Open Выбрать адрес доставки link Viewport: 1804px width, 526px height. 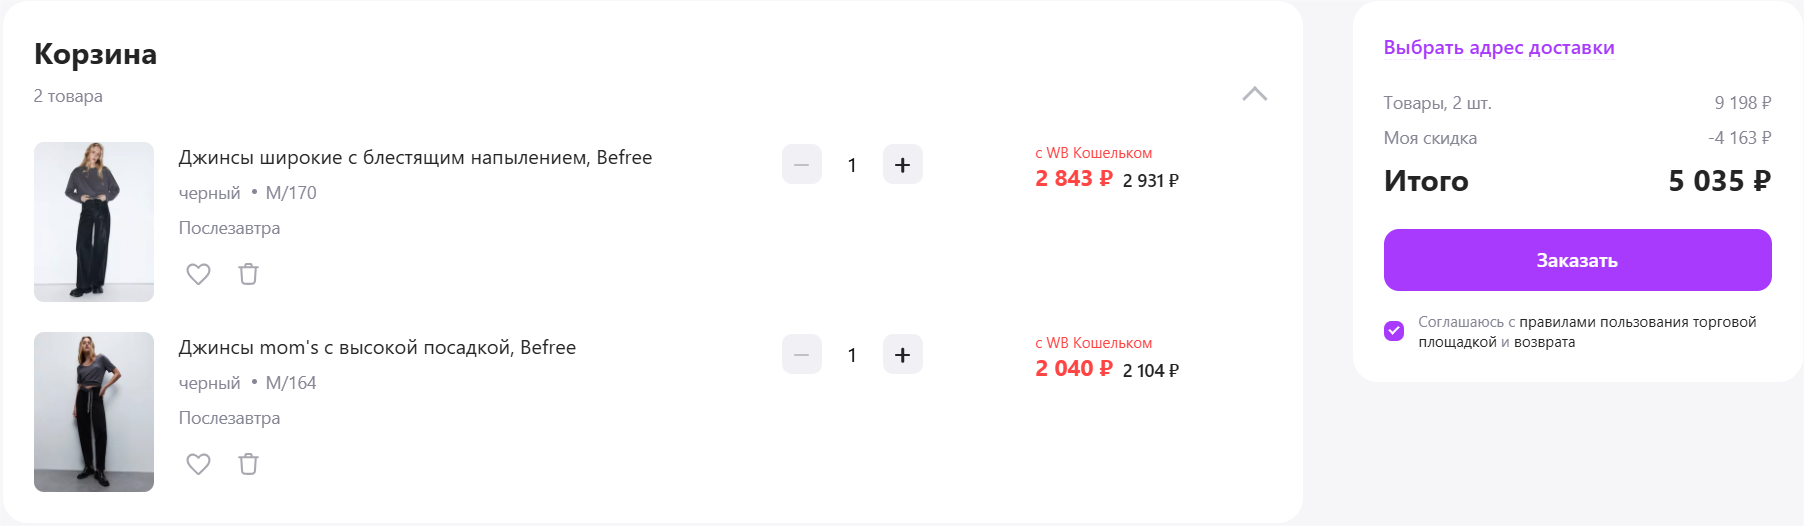[1498, 48]
